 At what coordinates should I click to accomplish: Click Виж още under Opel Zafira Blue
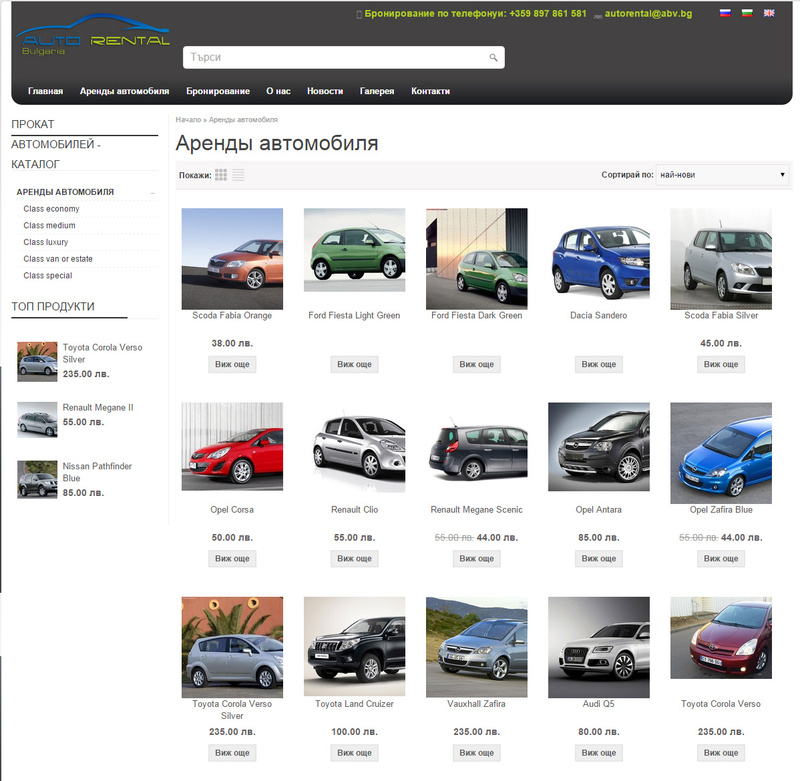click(721, 559)
